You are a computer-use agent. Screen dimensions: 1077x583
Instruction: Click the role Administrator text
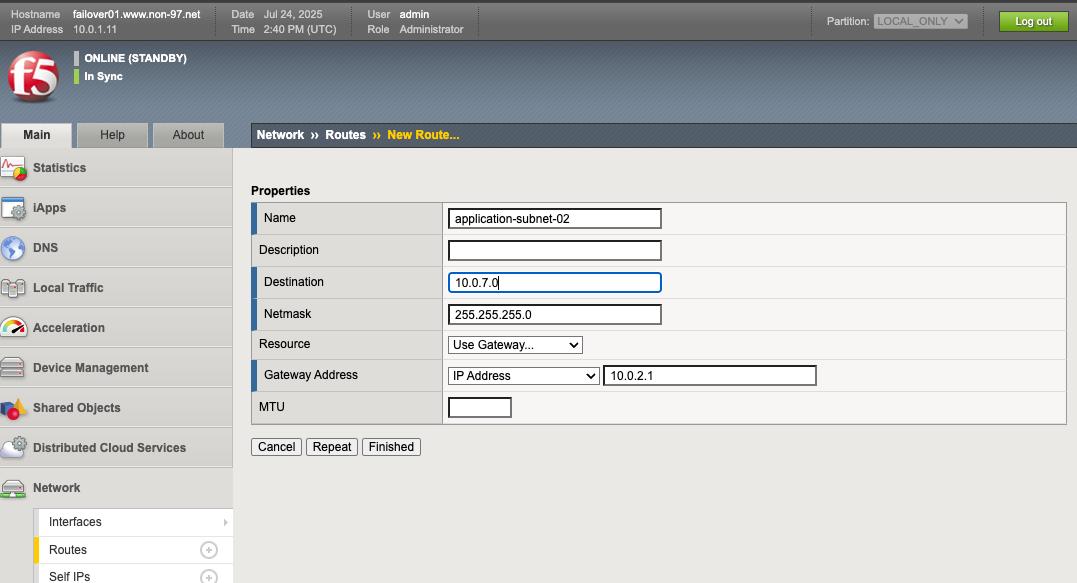[431, 30]
